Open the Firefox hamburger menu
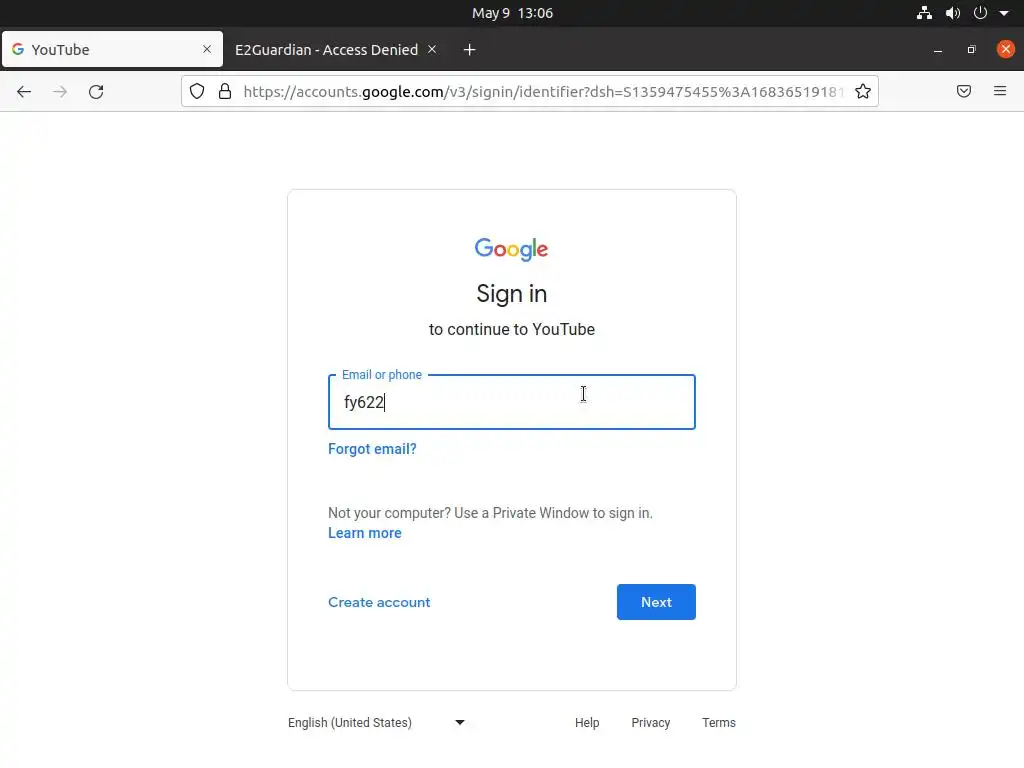Viewport: 1024px width, 768px height. (1000, 91)
